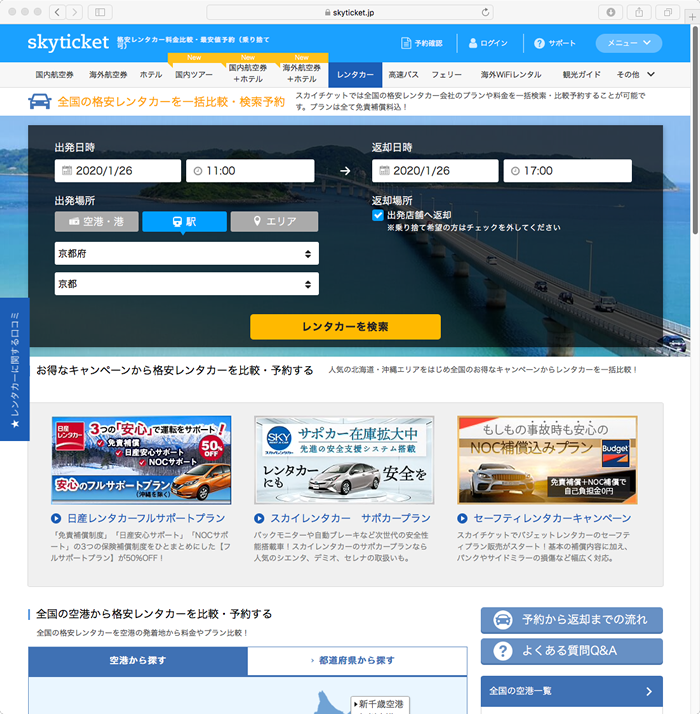Click the Nissan full support plan banner
Viewport: 700px width, 714px height.
pos(141,460)
